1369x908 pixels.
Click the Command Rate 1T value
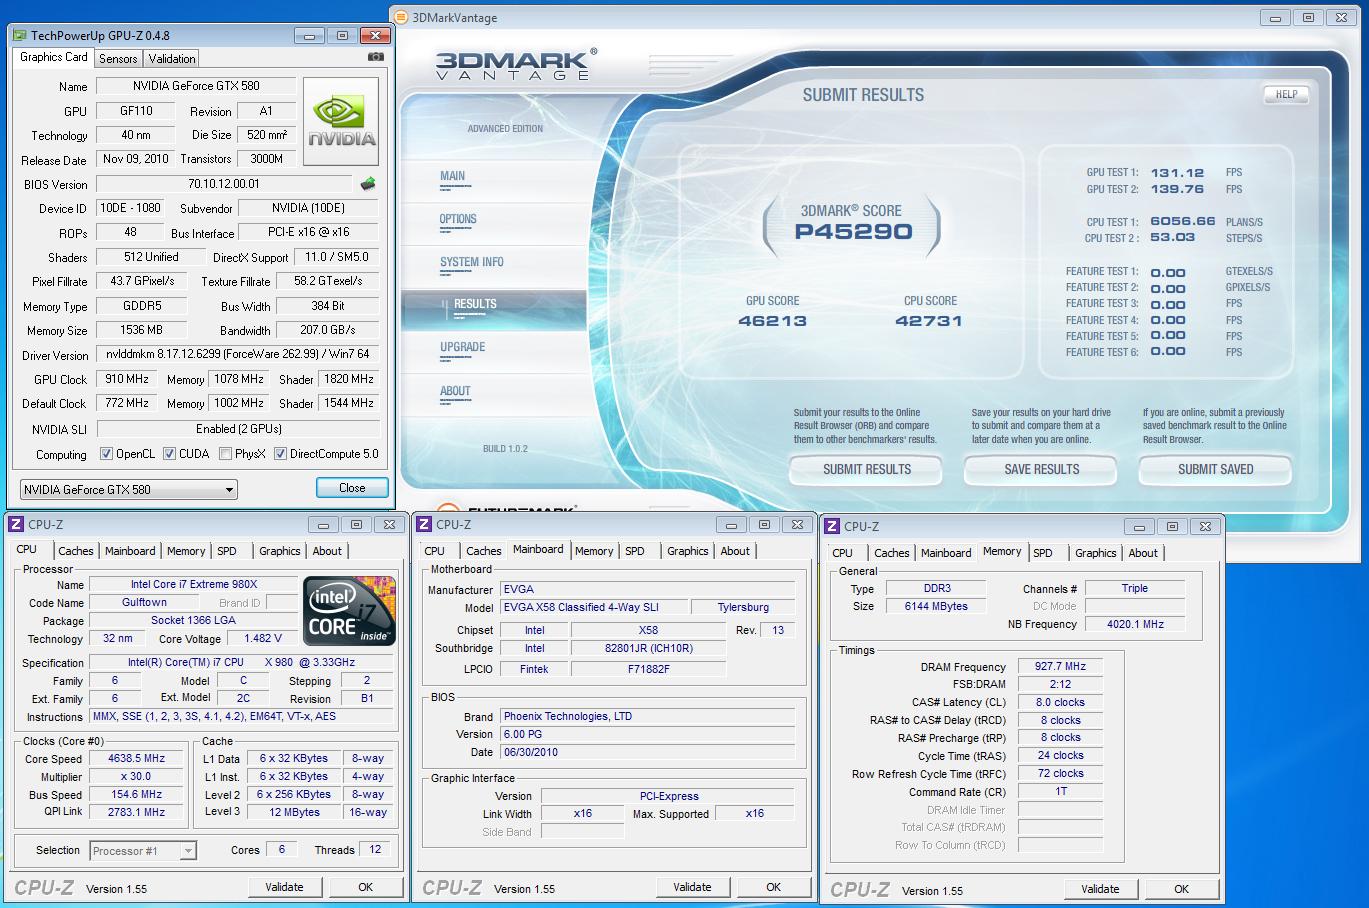tap(1060, 792)
